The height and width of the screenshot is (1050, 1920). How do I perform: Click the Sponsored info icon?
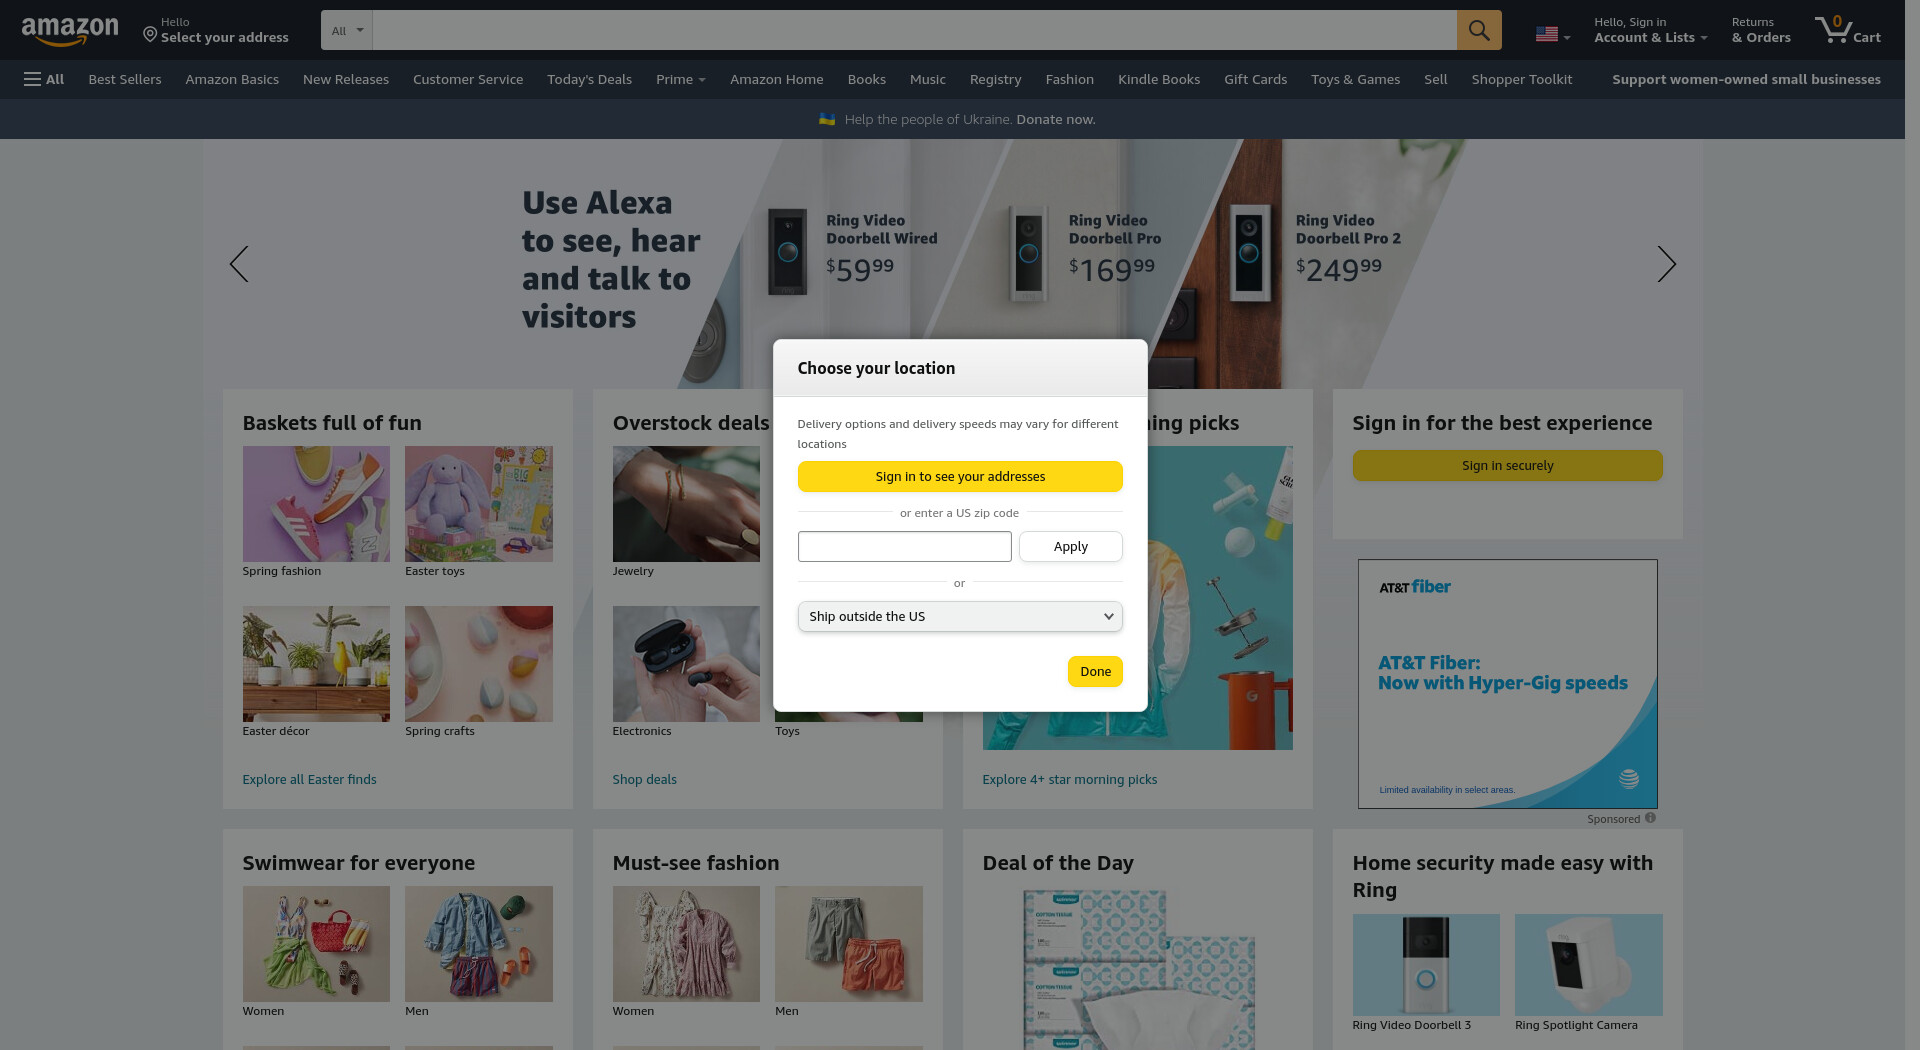tap(1650, 818)
